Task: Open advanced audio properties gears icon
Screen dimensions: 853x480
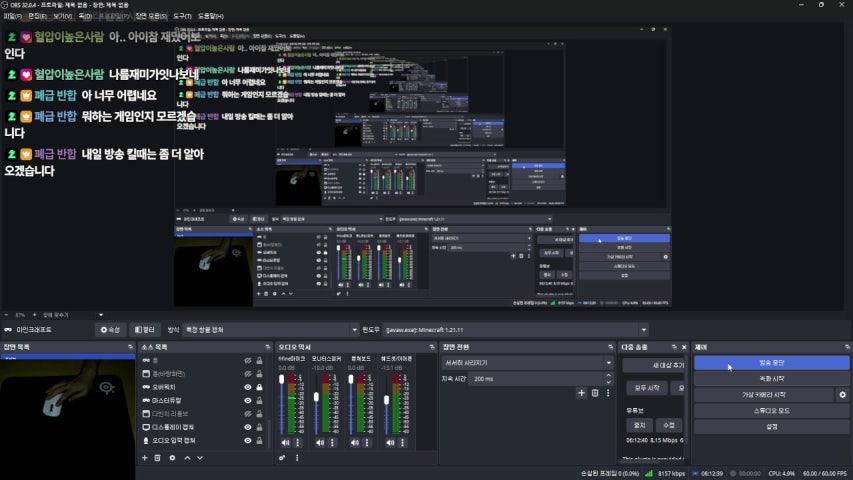Action: click(282, 457)
